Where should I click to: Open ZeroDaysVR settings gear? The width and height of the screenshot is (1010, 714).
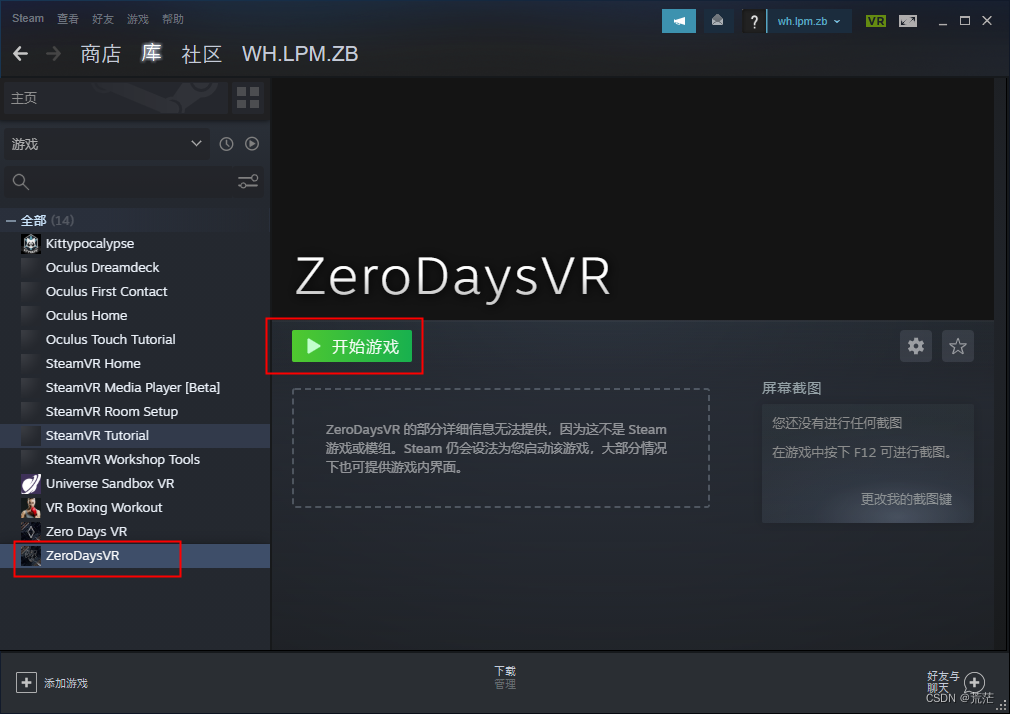point(916,346)
